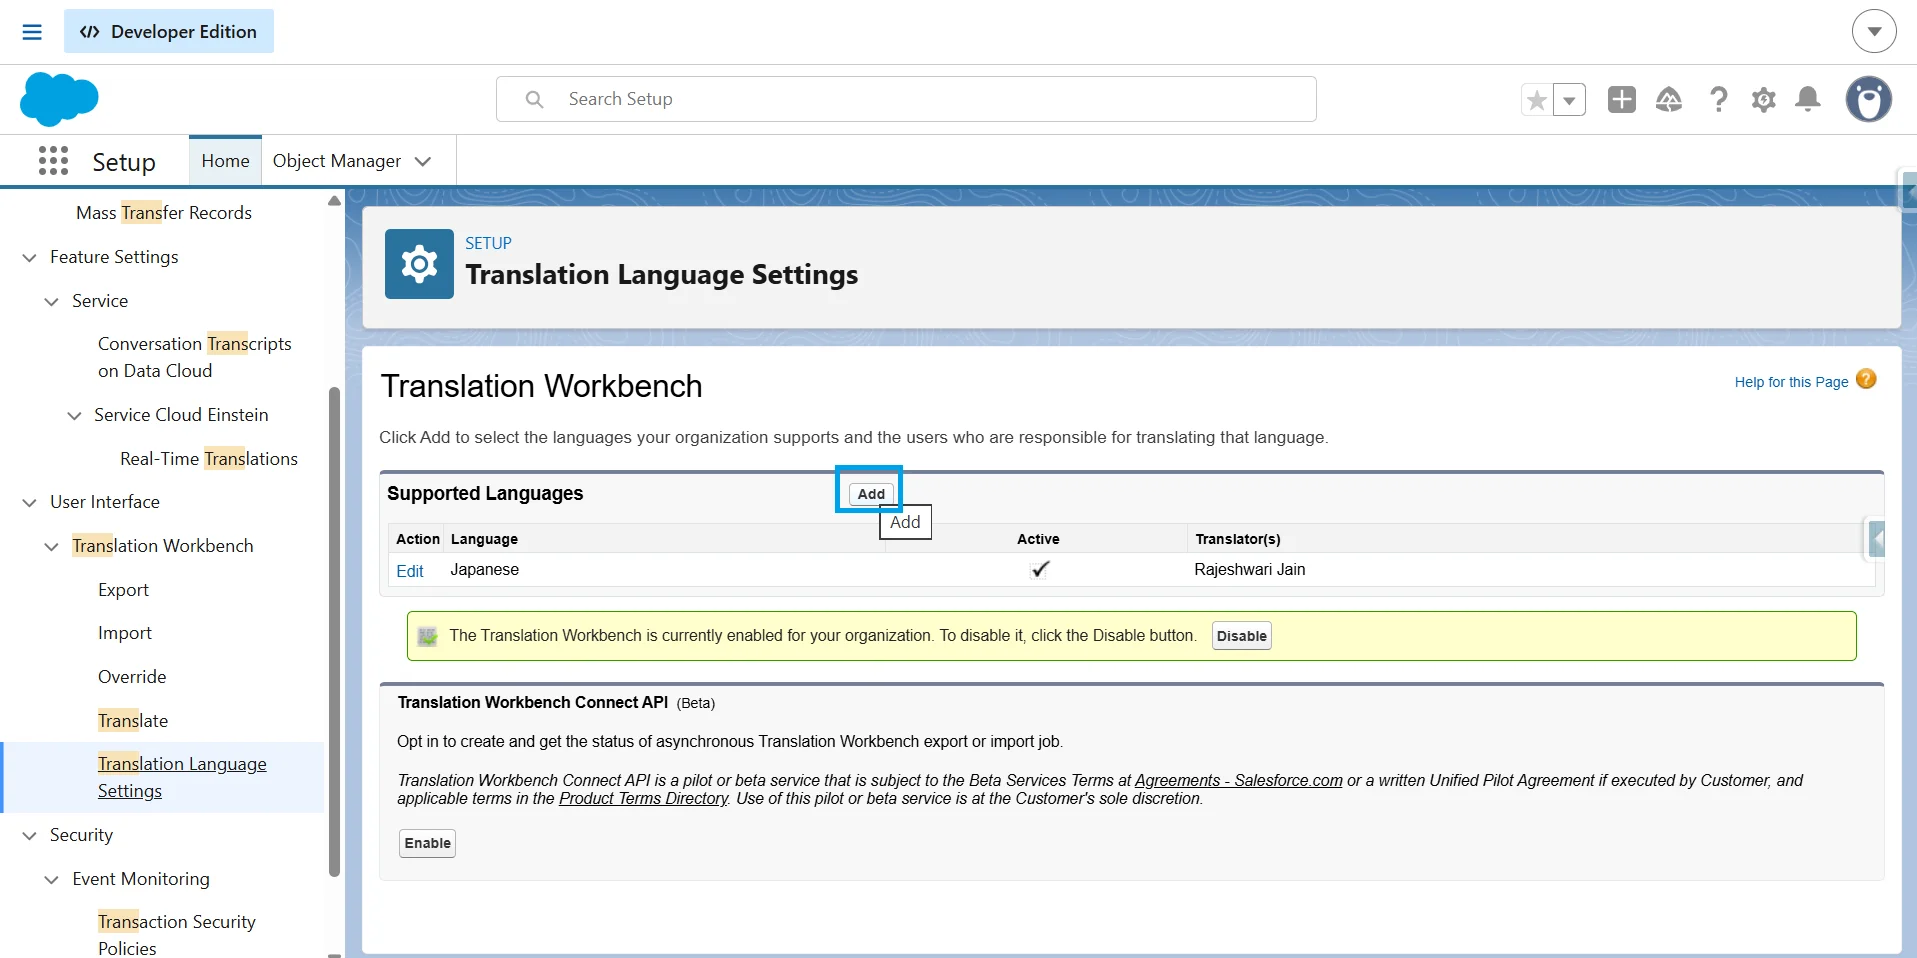This screenshot has height=958, width=1917.
Task: Open the Override item
Action: click(x=132, y=677)
